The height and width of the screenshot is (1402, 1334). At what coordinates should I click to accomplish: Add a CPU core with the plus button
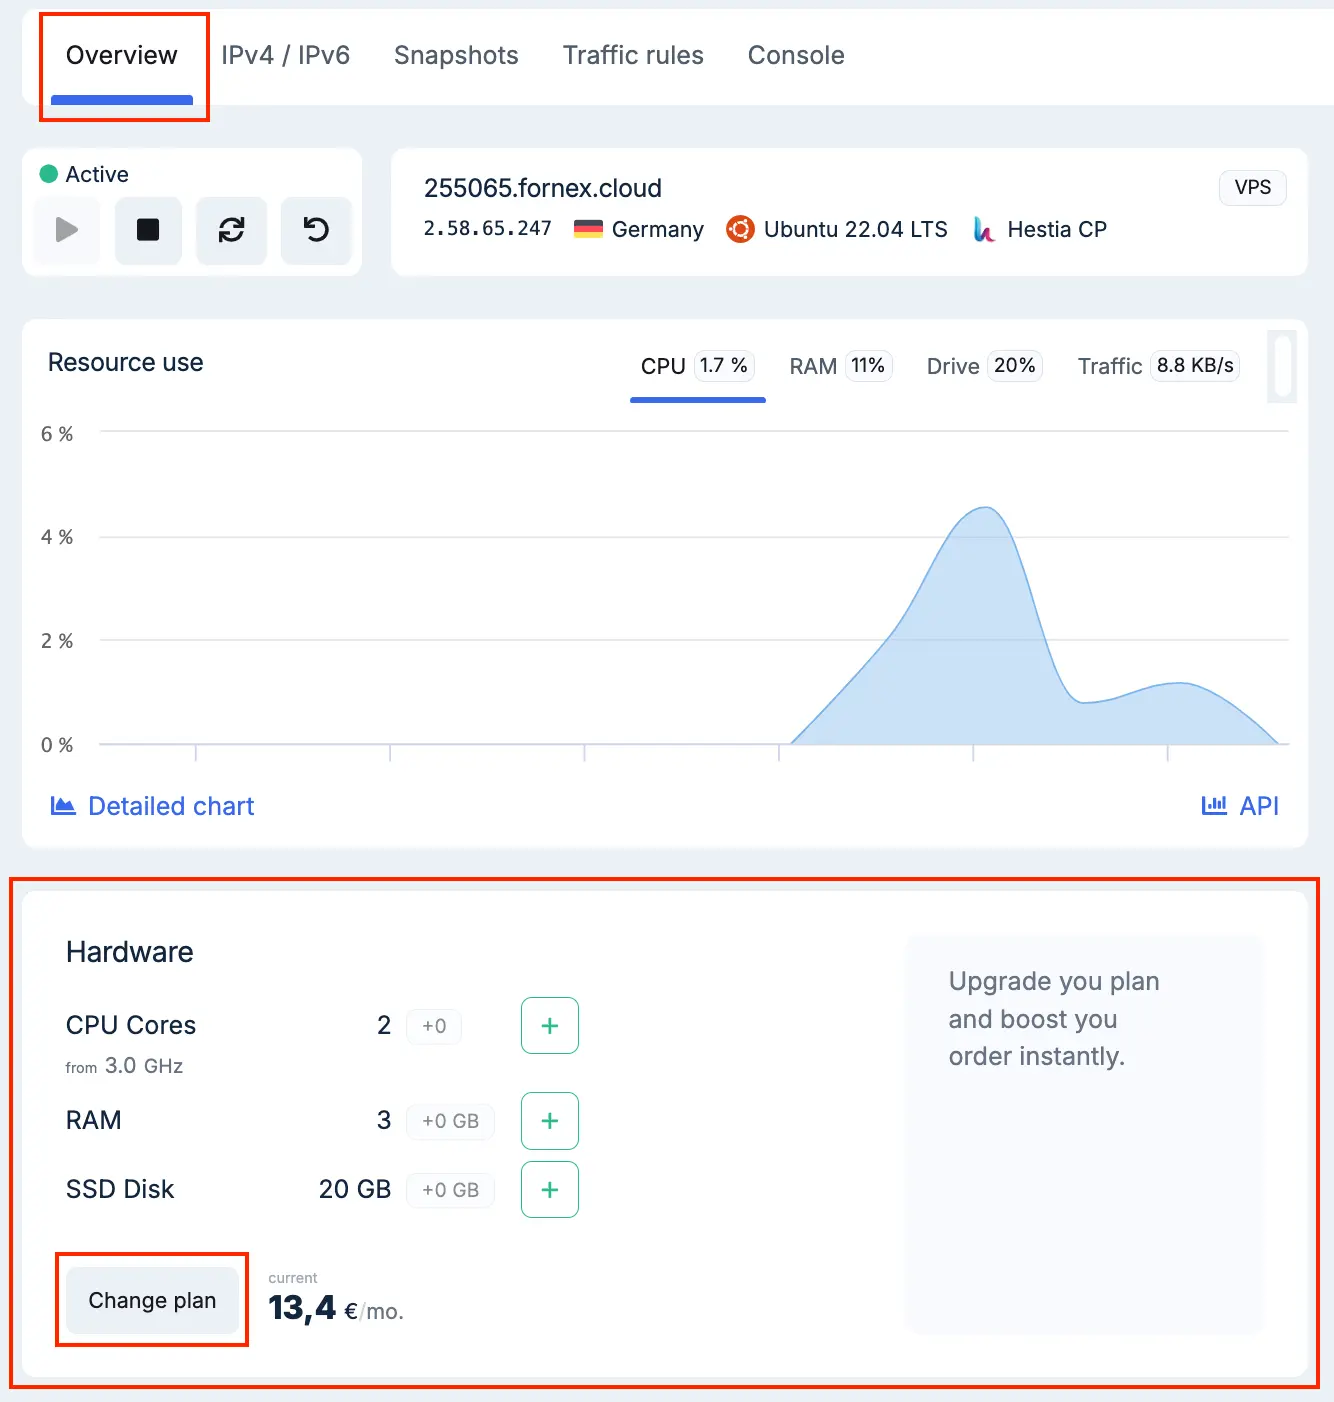(x=550, y=1025)
